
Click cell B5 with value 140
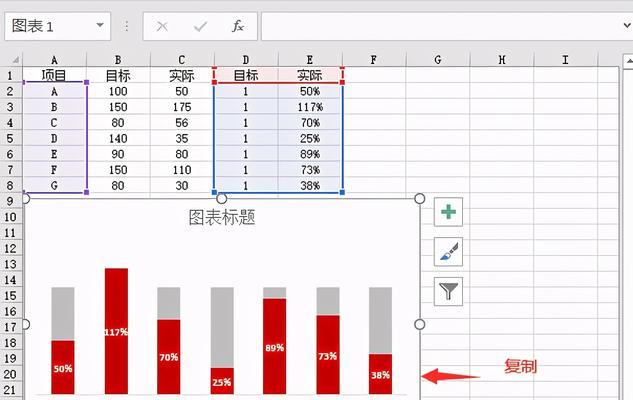[118, 138]
